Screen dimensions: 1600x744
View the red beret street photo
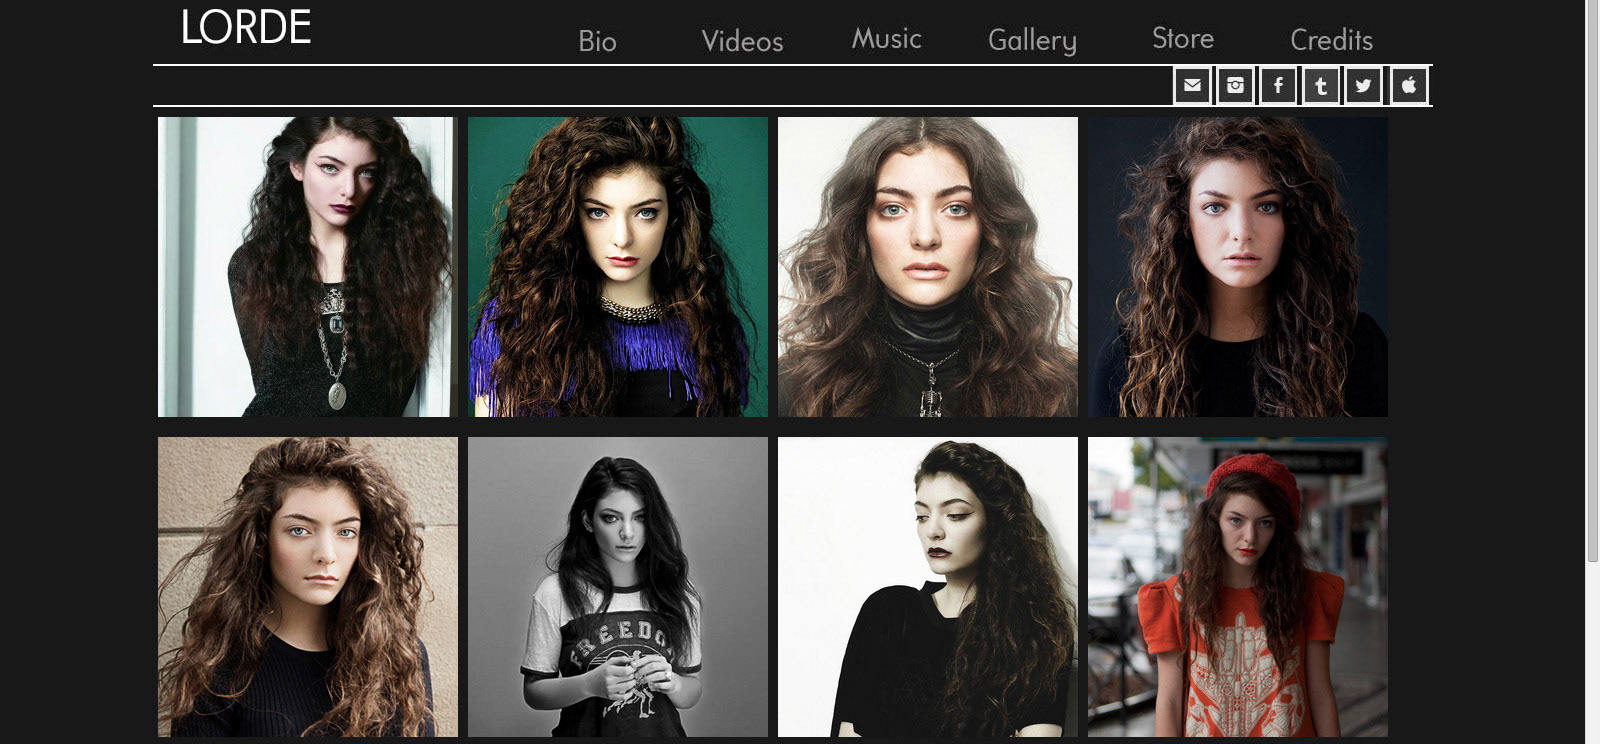coord(1238,587)
